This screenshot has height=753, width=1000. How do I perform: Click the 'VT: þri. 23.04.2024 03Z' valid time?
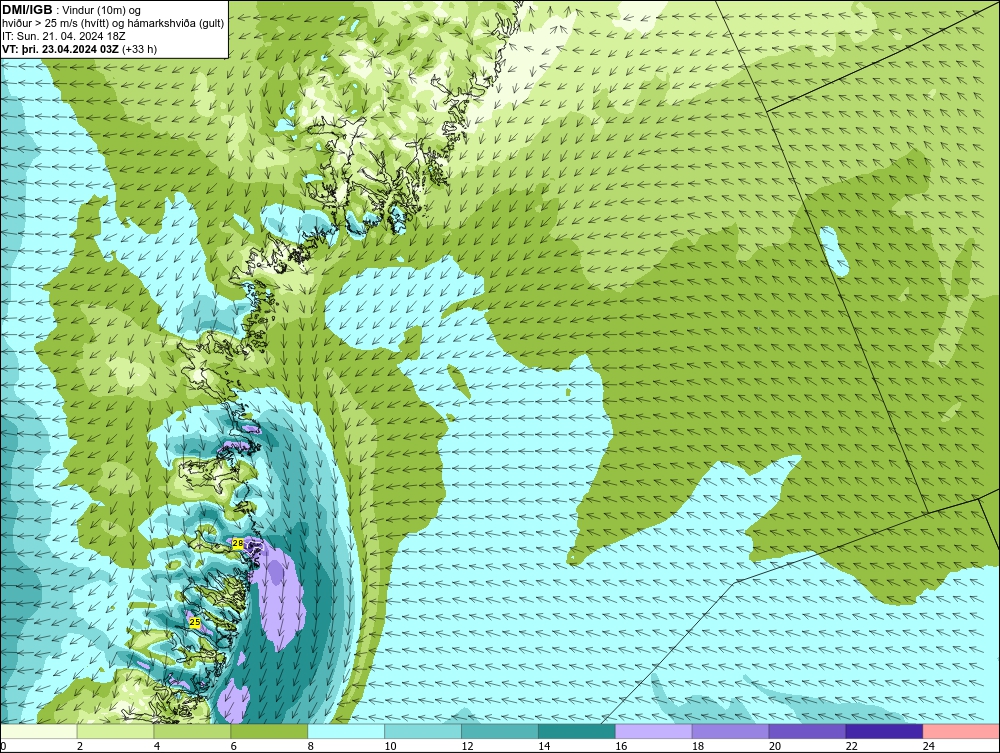click(61, 48)
